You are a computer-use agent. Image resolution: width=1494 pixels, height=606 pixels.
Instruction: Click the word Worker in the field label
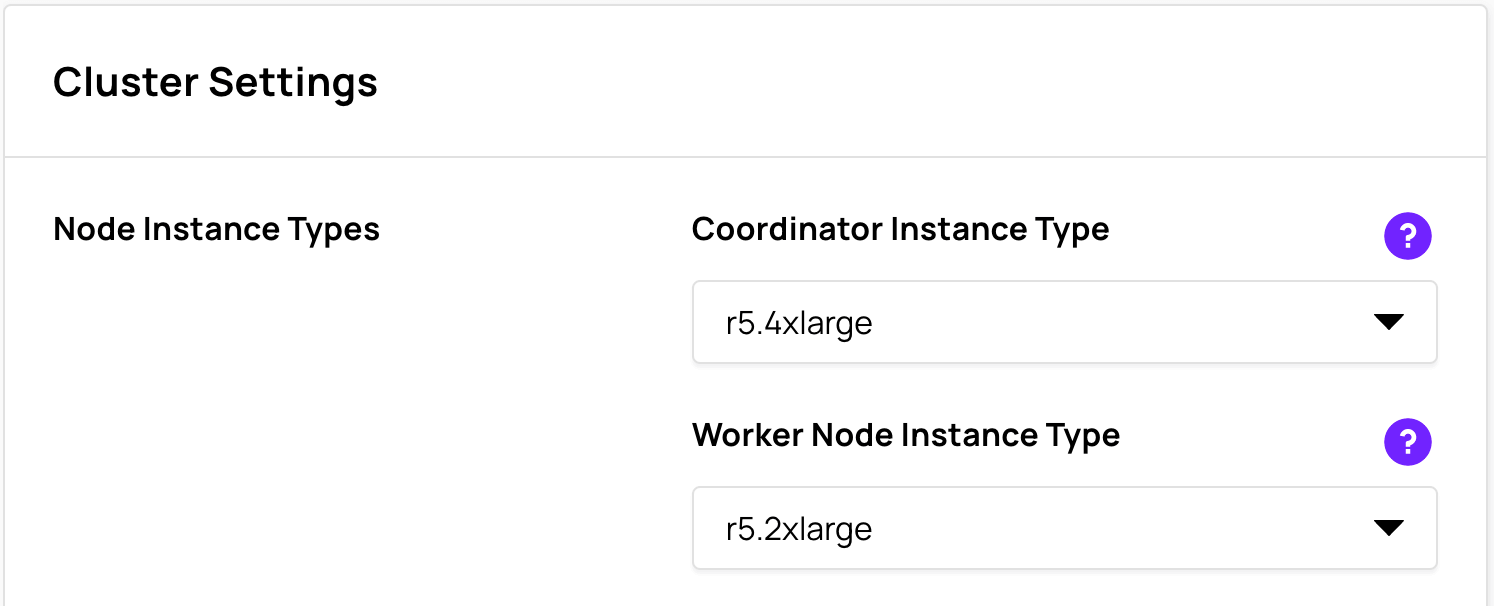(x=747, y=436)
